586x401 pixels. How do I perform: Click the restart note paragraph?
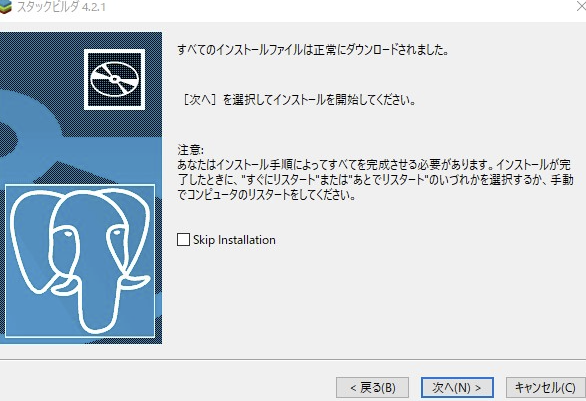pyautogui.click(x=375, y=179)
